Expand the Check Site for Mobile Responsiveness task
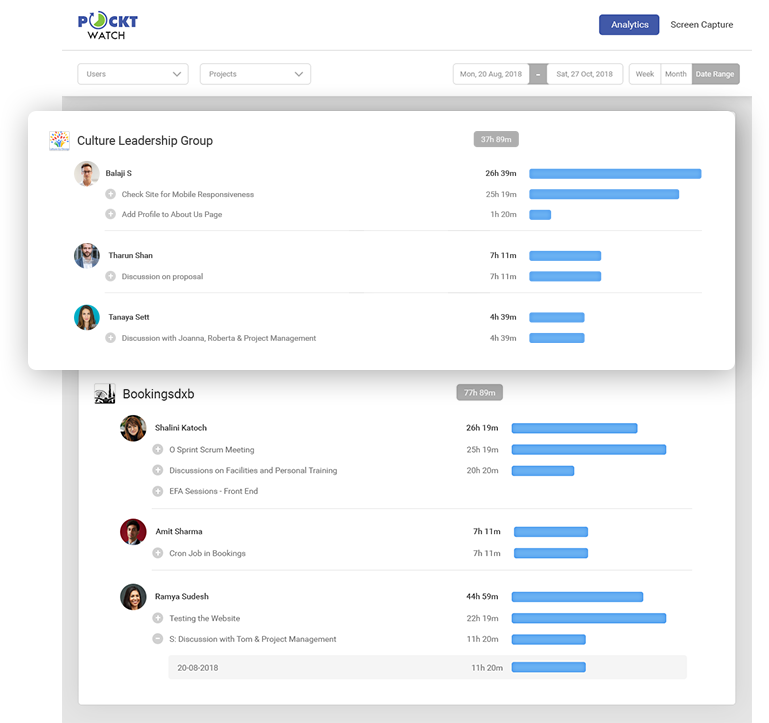 (x=111, y=195)
